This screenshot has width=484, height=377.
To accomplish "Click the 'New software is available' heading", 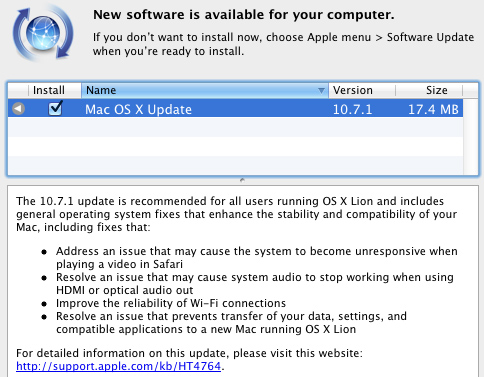I will [244, 15].
